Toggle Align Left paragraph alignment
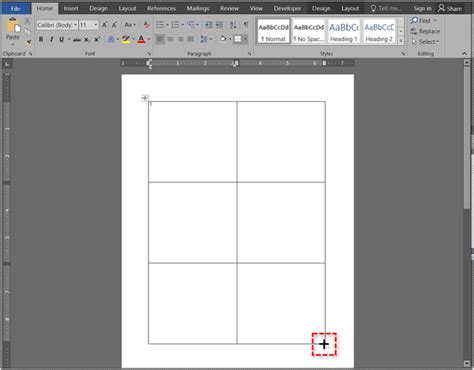 coord(160,39)
